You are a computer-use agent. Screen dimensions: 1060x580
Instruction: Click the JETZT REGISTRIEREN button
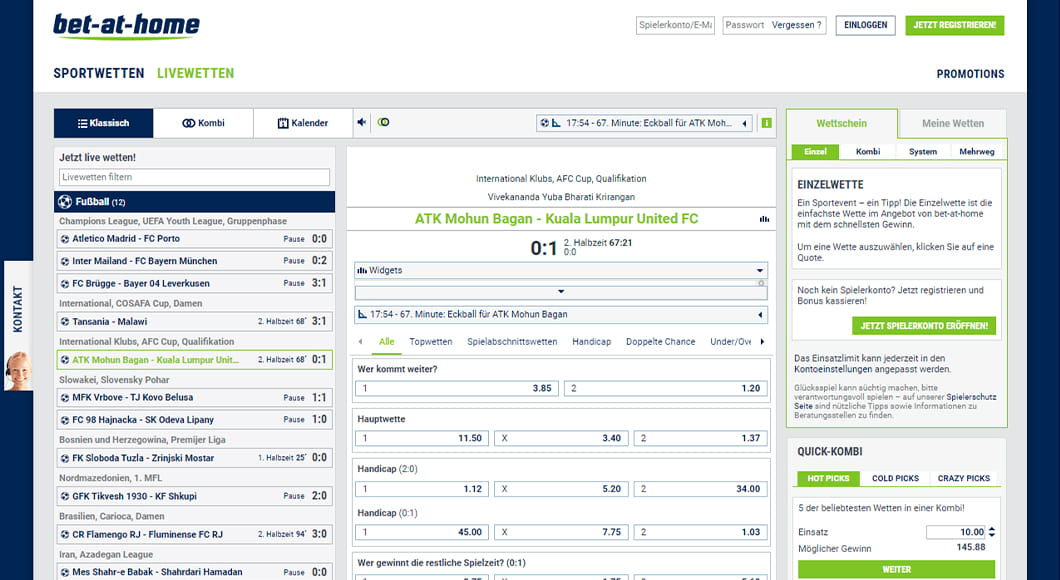pos(955,25)
